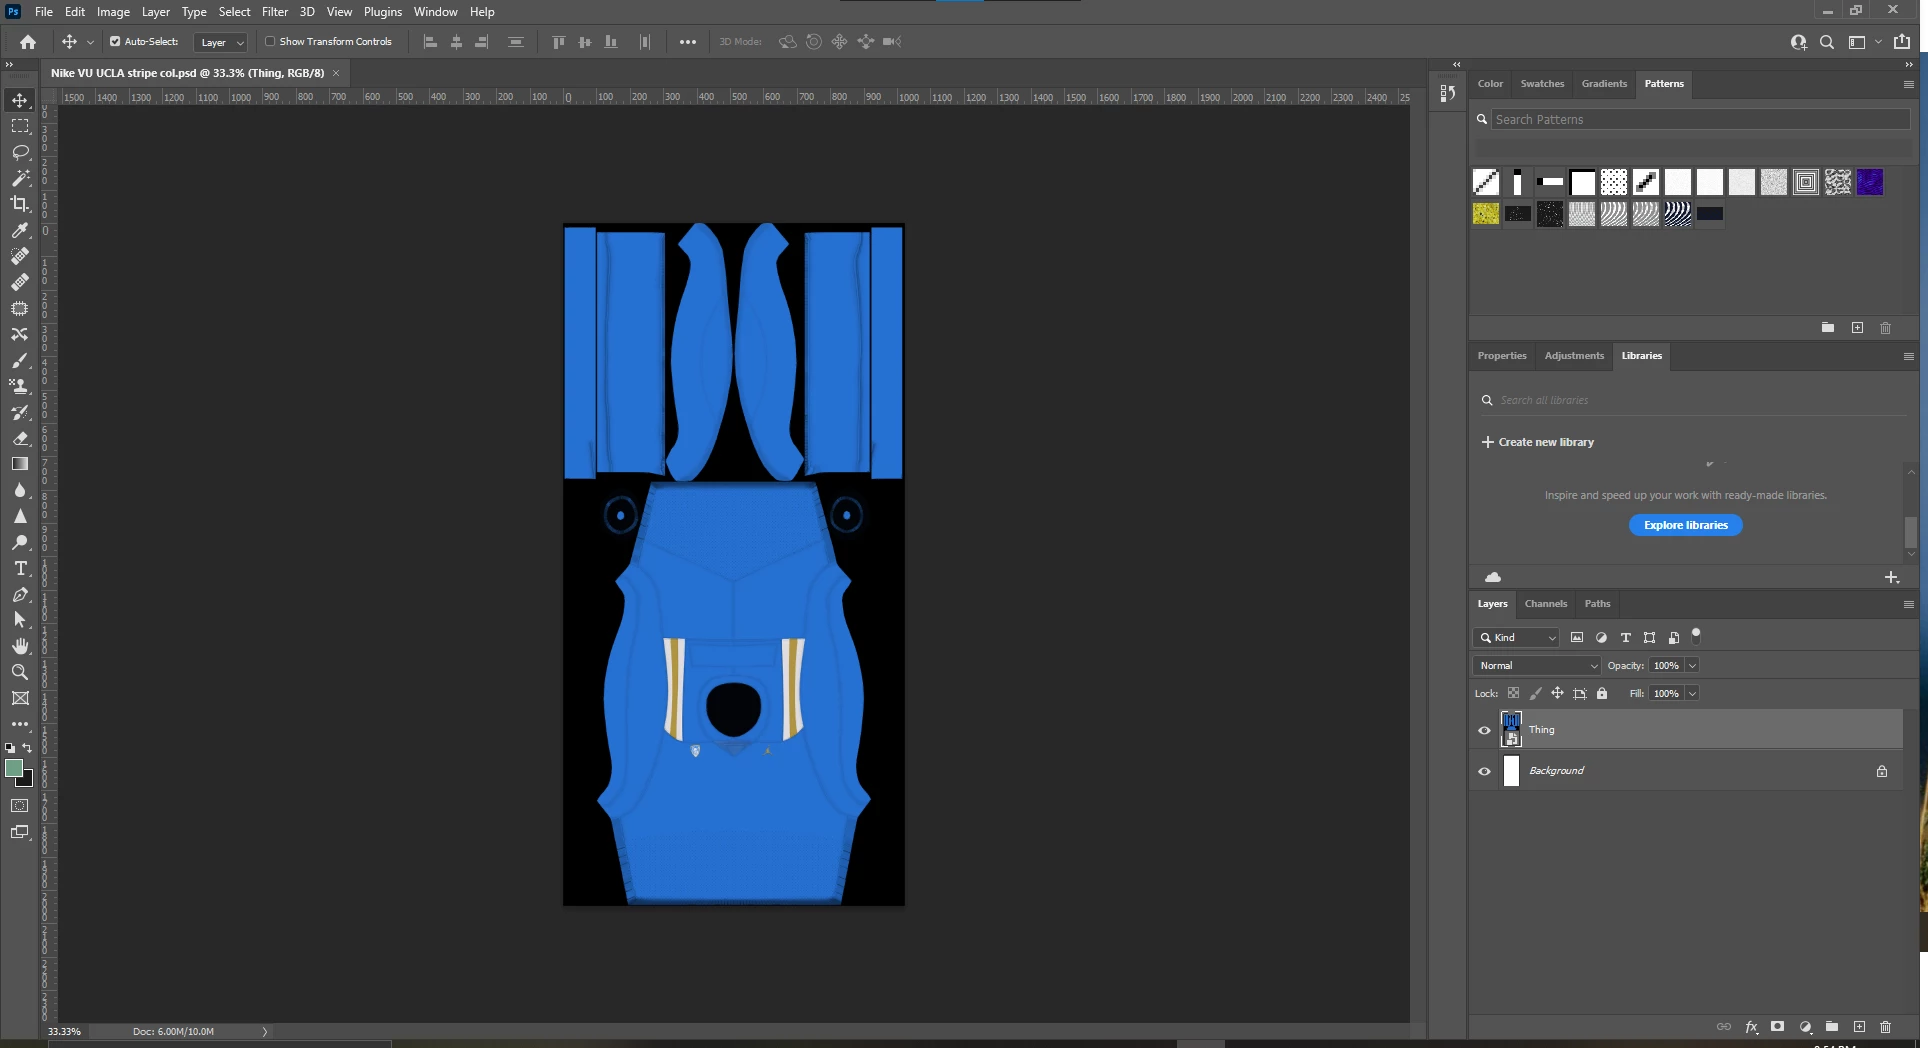Activate the Zoom tool in toolbar
This screenshot has height=1048, width=1928.
coord(20,672)
